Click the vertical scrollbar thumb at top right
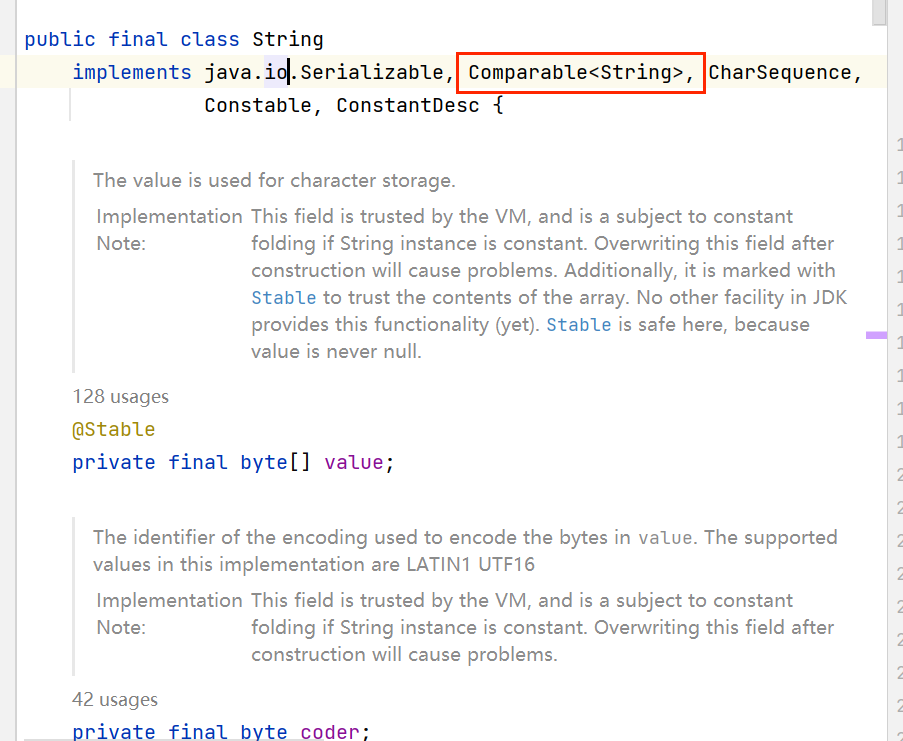Image resolution: width=903 pixels, height=741 pixels. [x=879, y=12]
